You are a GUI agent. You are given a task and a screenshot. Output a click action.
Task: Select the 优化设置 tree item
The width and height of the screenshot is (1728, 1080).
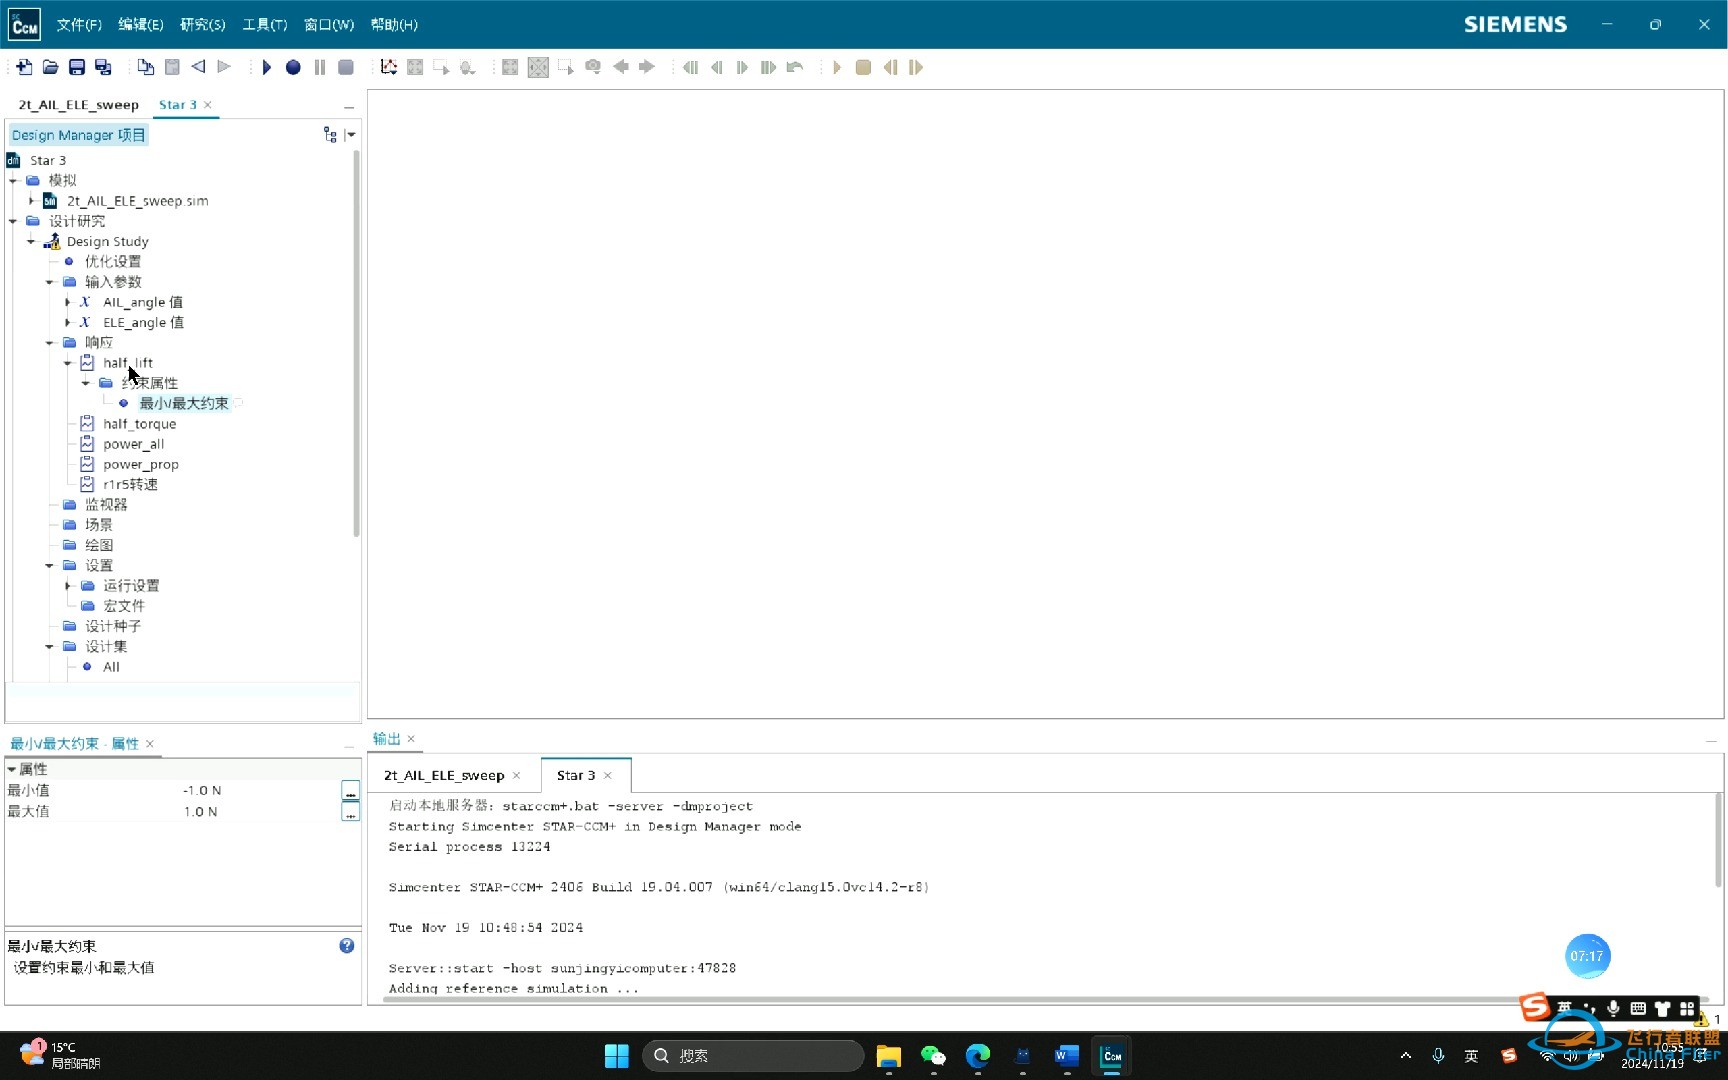(112, 262)
